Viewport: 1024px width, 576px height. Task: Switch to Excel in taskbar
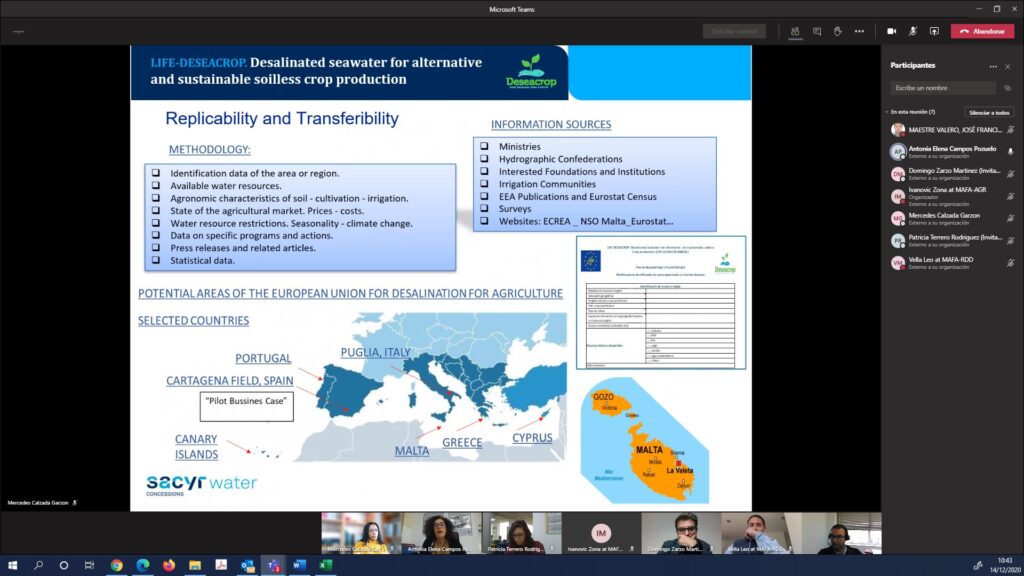[x=325, y=565]
